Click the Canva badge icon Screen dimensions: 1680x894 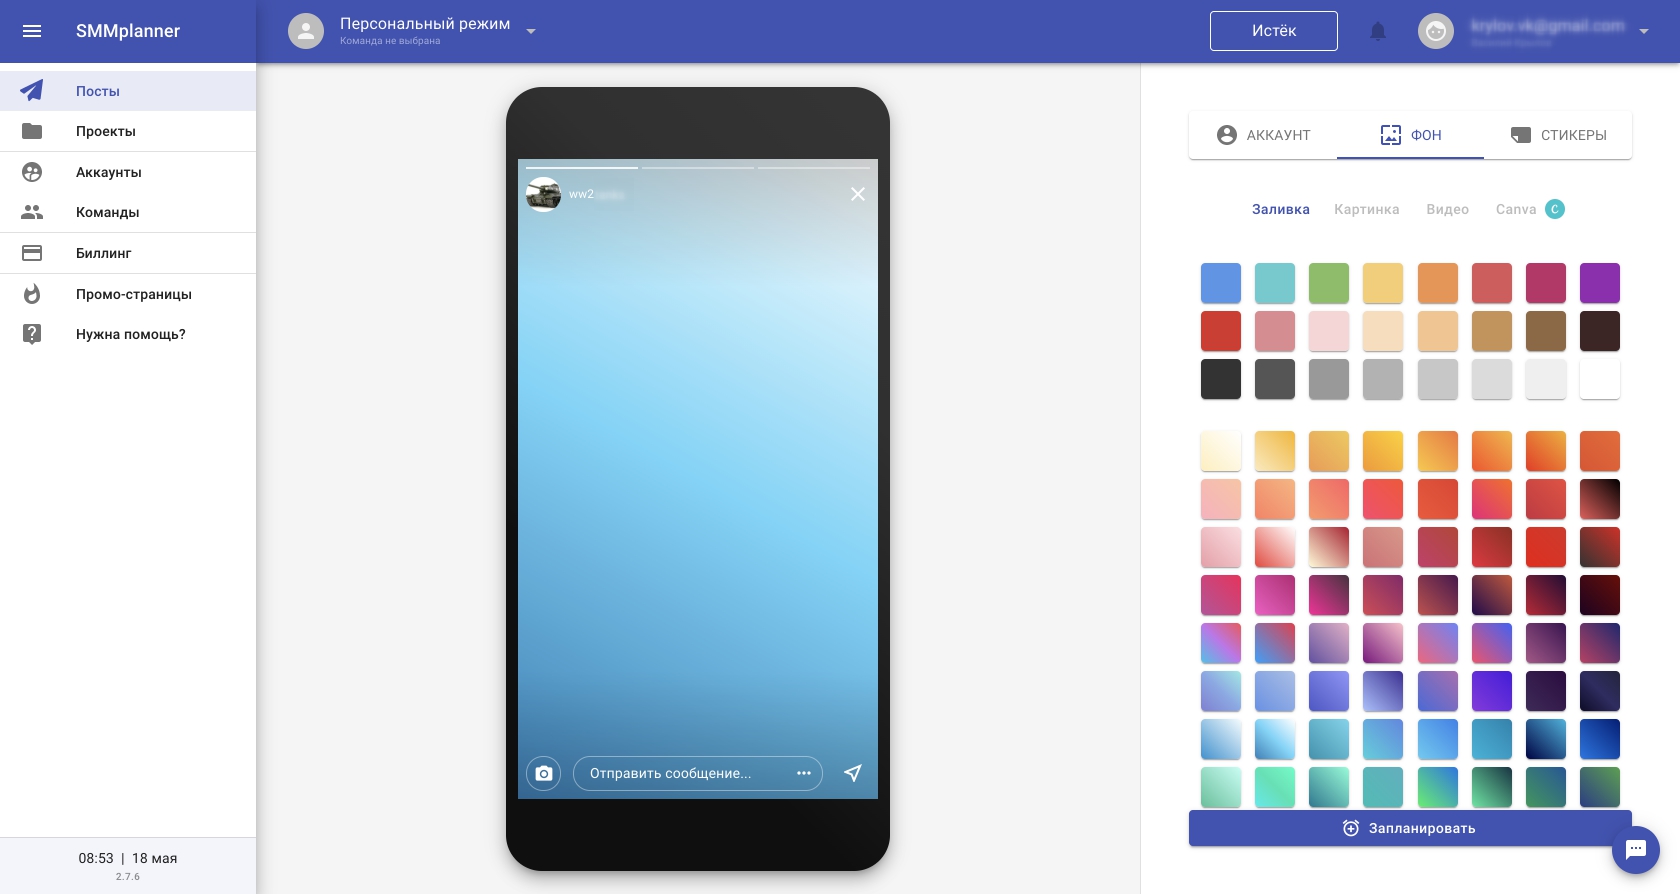coord(1555,209)
